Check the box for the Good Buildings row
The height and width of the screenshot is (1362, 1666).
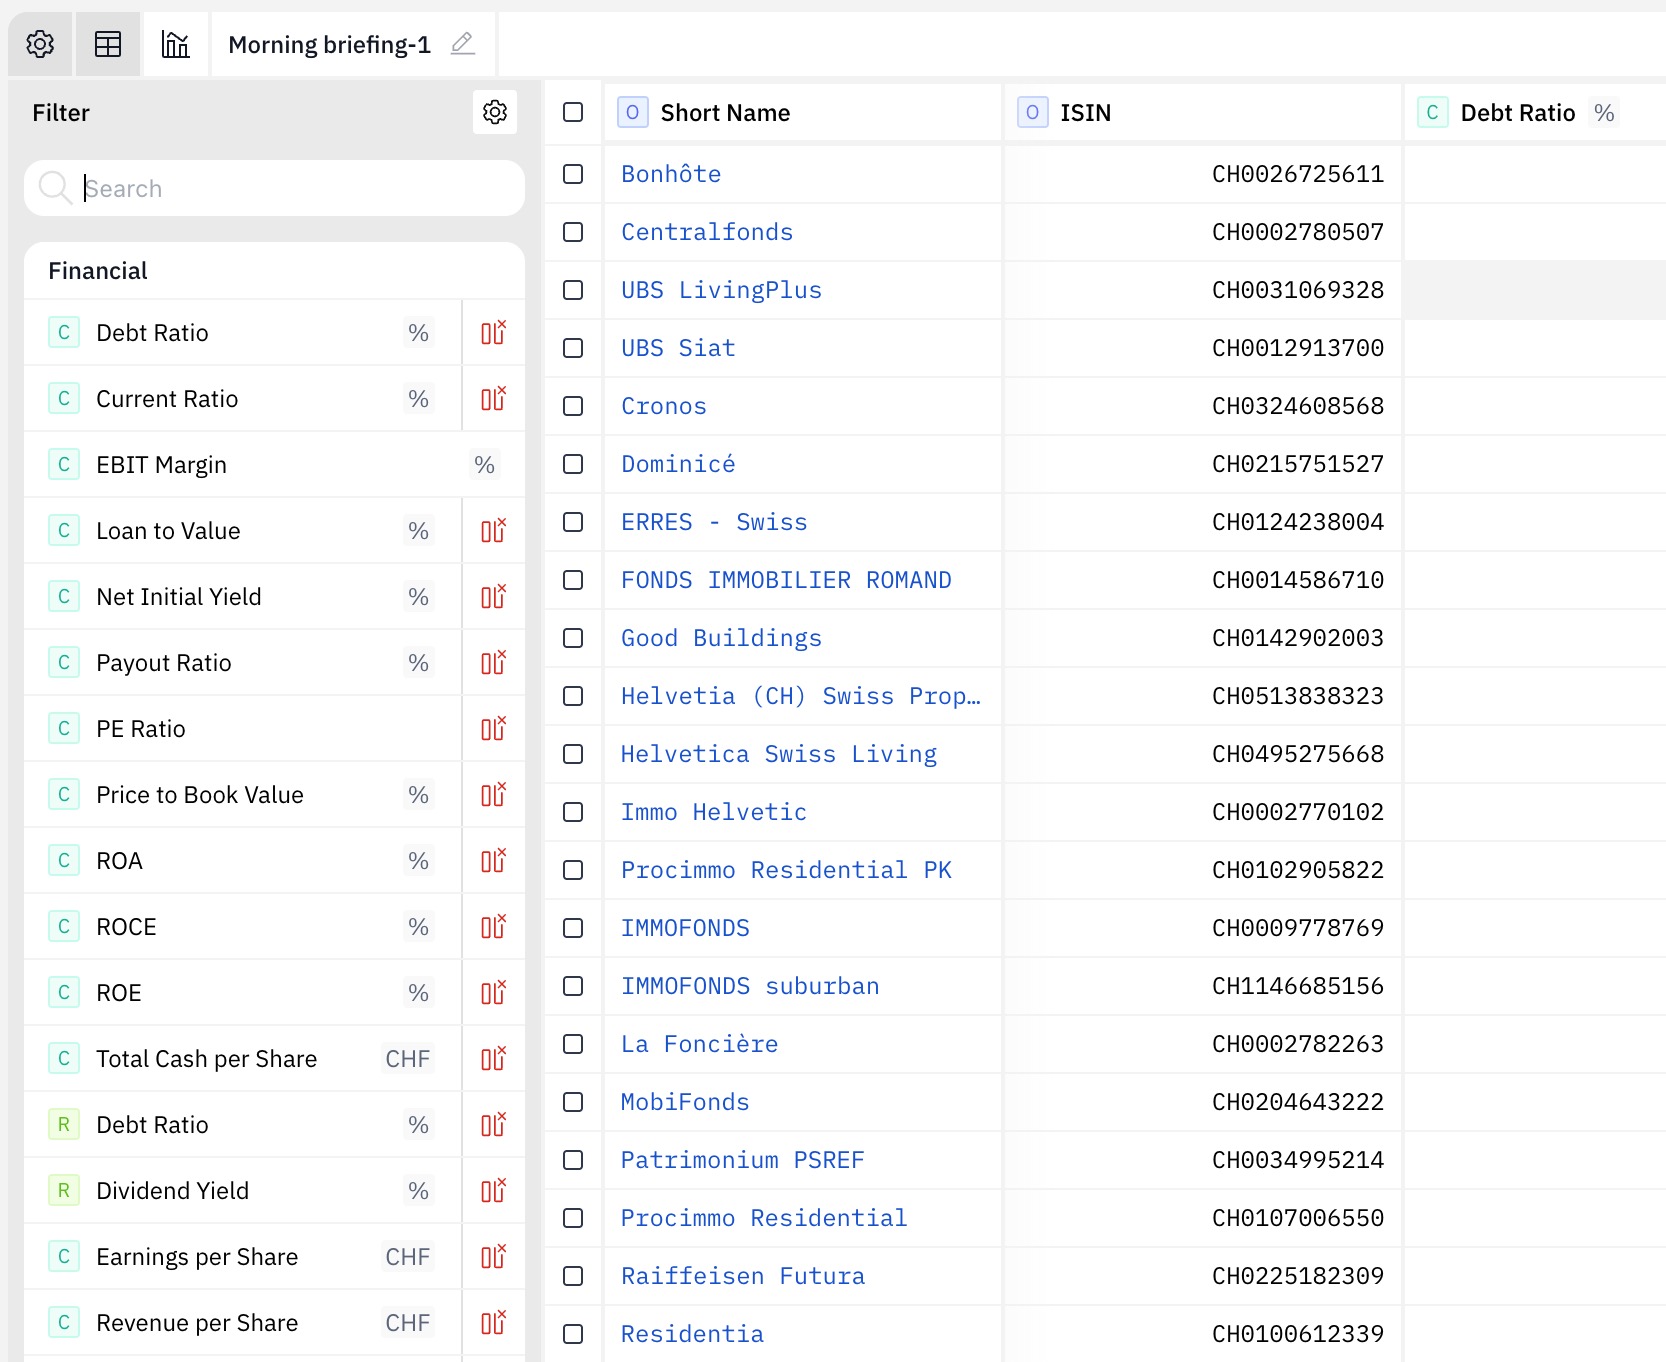coord(573,638)
